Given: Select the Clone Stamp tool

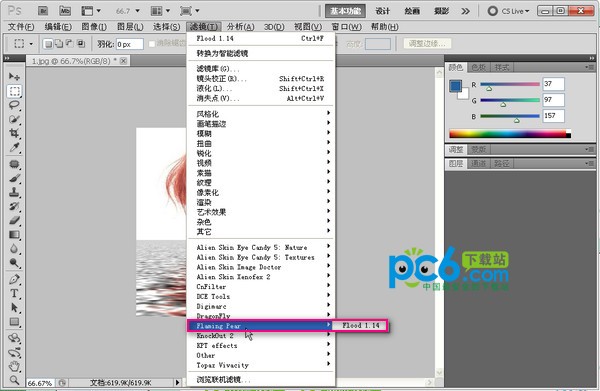Looking at the screenshot, I should (15, 192).
